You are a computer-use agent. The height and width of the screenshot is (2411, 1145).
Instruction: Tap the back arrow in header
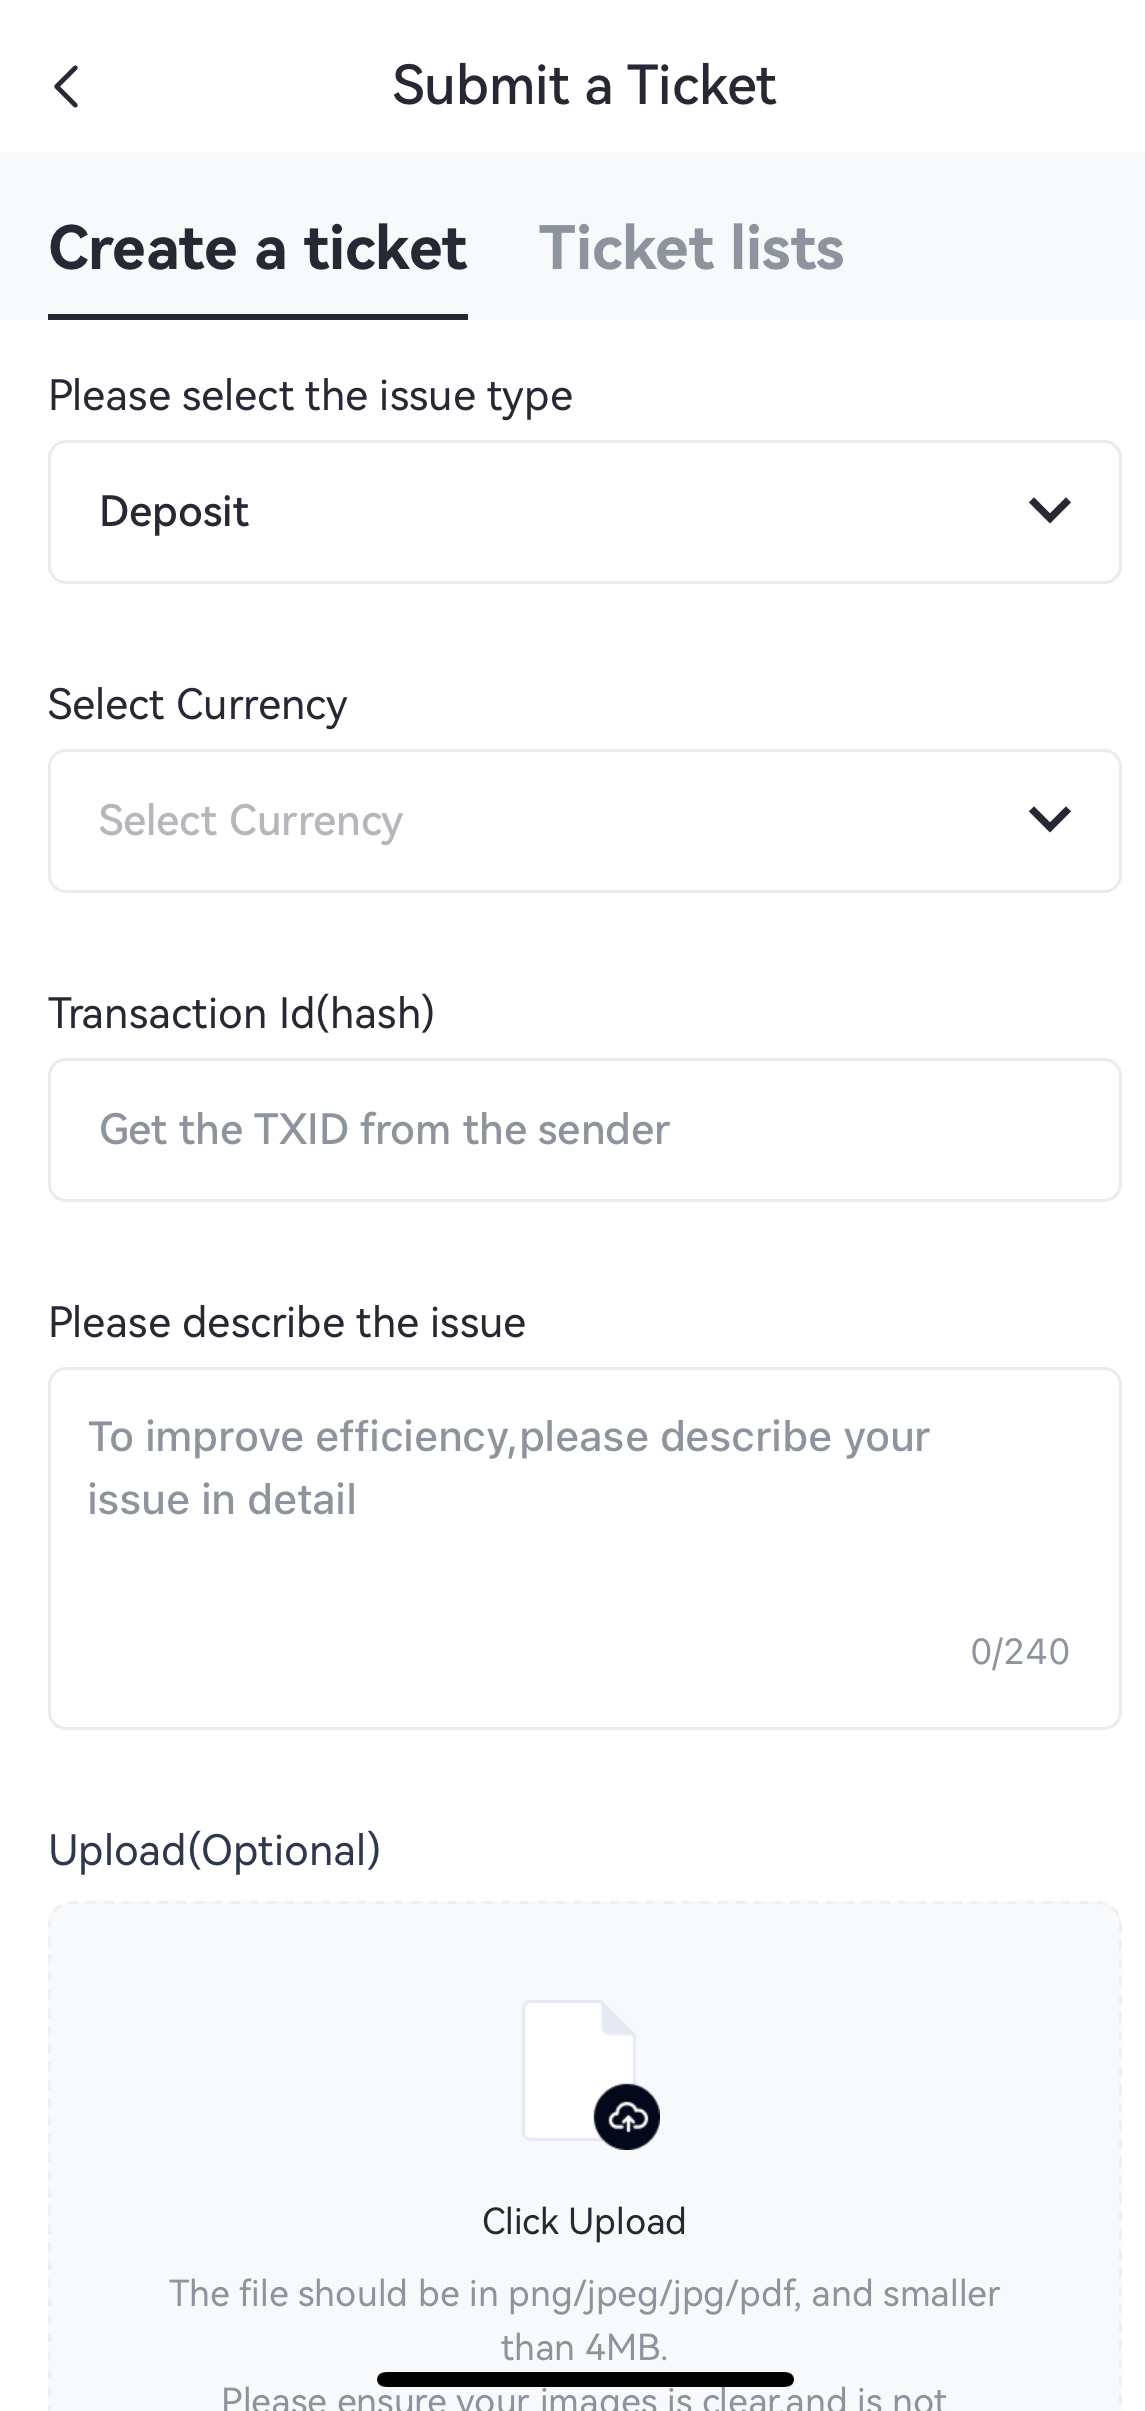coord(66,86)
